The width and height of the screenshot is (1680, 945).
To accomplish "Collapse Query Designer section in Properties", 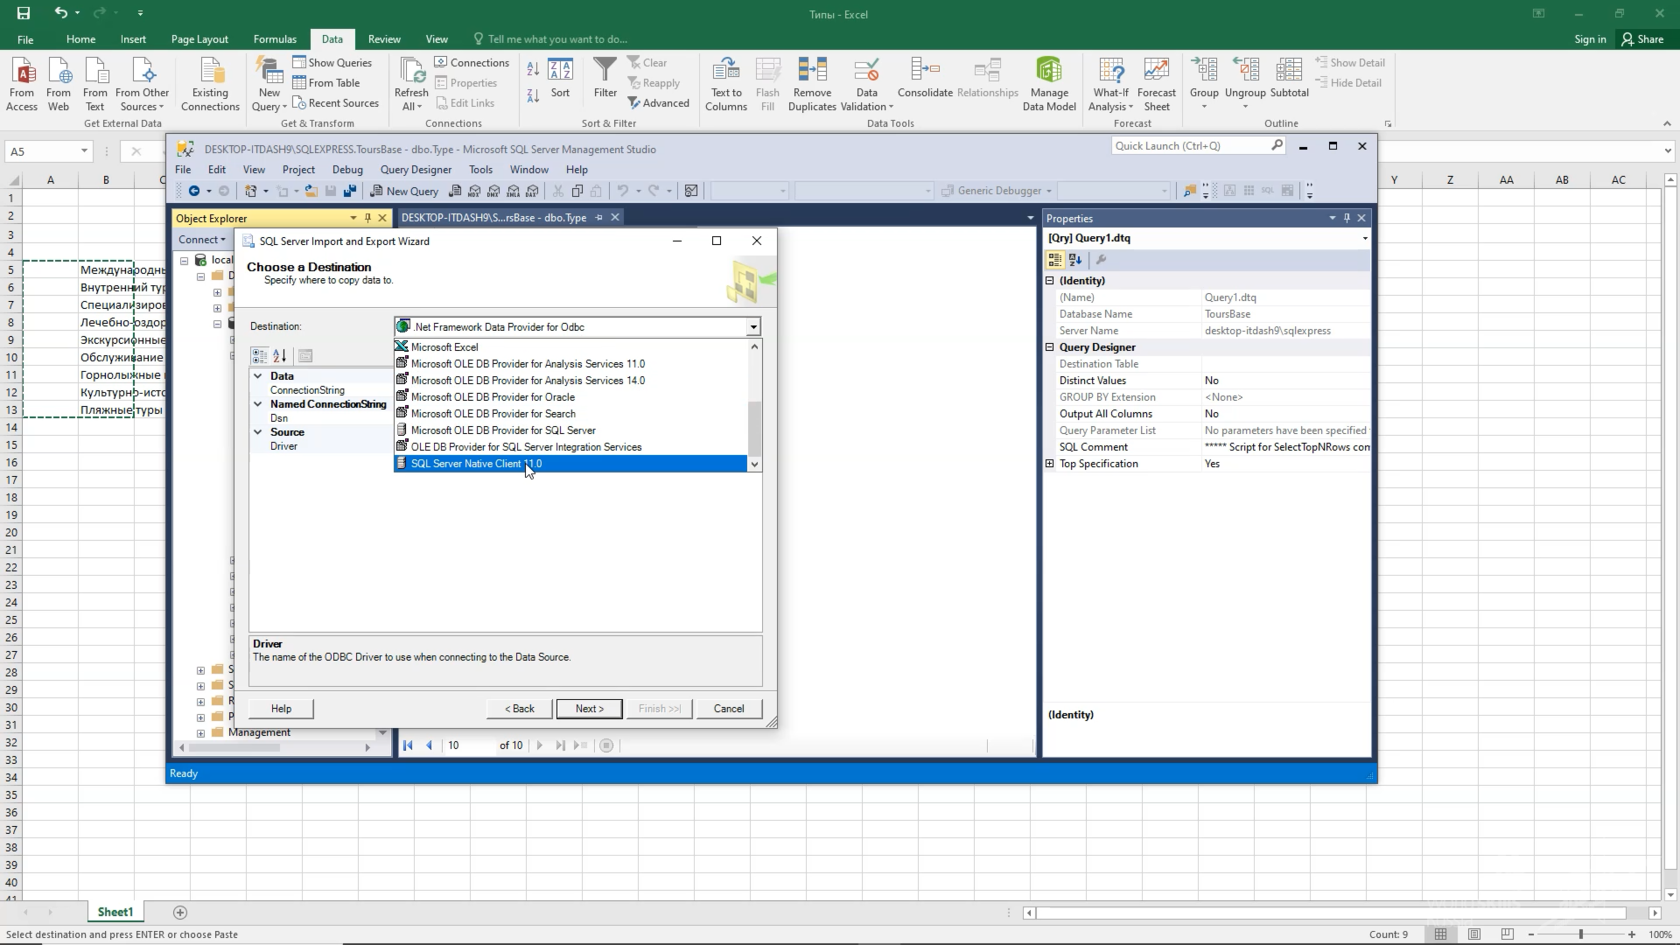I will (x=1050, y=347).
